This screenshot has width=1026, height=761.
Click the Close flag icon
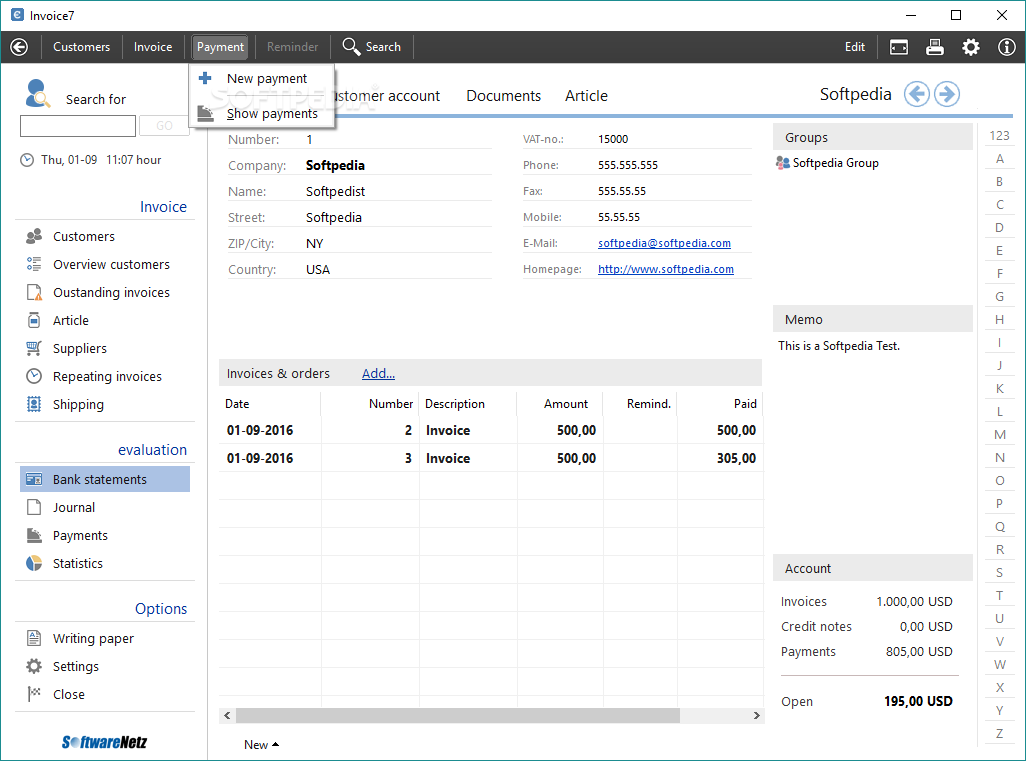pyautogui.click(x=34, y=694)
